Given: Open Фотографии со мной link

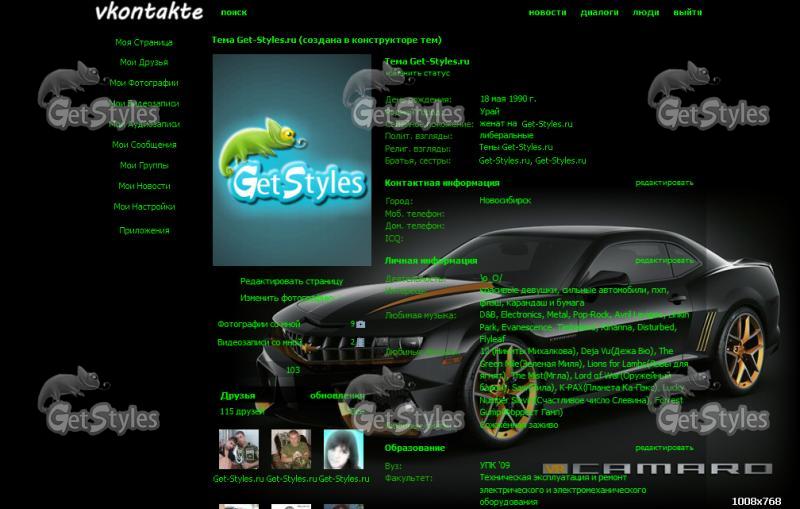Looking at the screenshot, I should click(259, 324).
